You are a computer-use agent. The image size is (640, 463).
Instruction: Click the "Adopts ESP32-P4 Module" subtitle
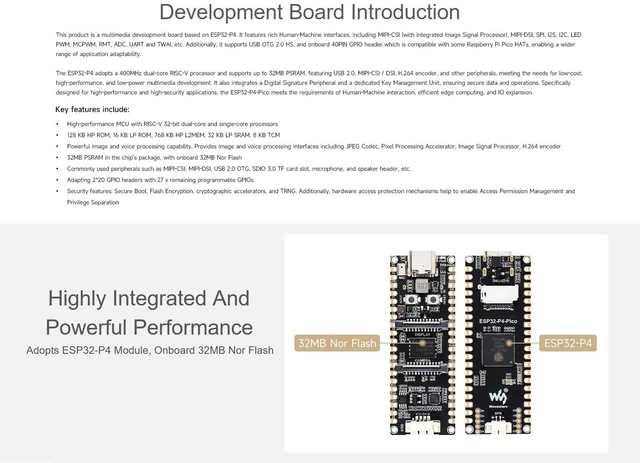[x=150, y=350]
